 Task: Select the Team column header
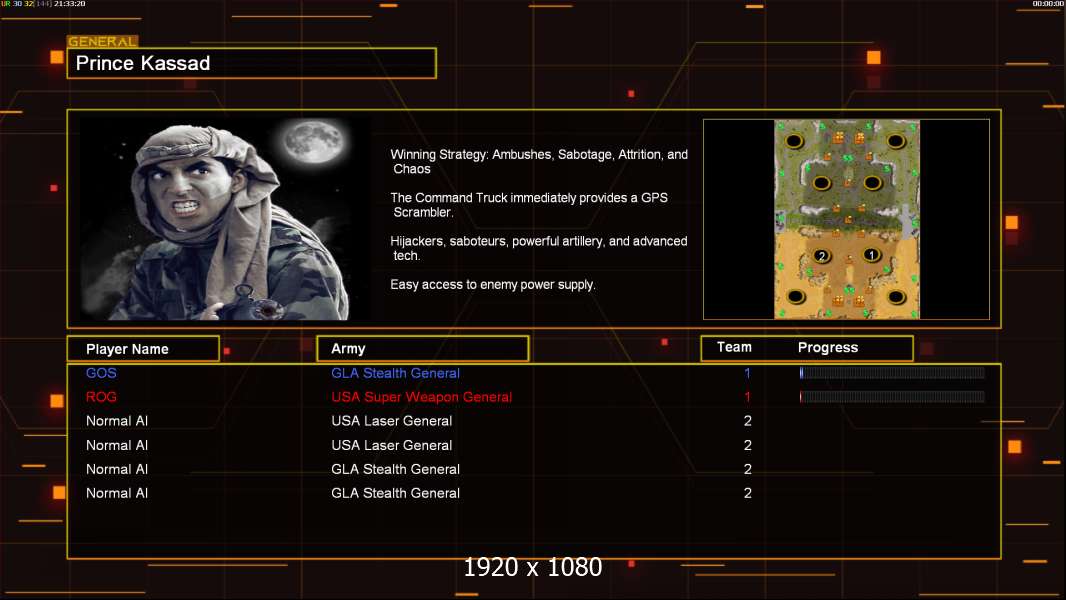coord(734,347)
